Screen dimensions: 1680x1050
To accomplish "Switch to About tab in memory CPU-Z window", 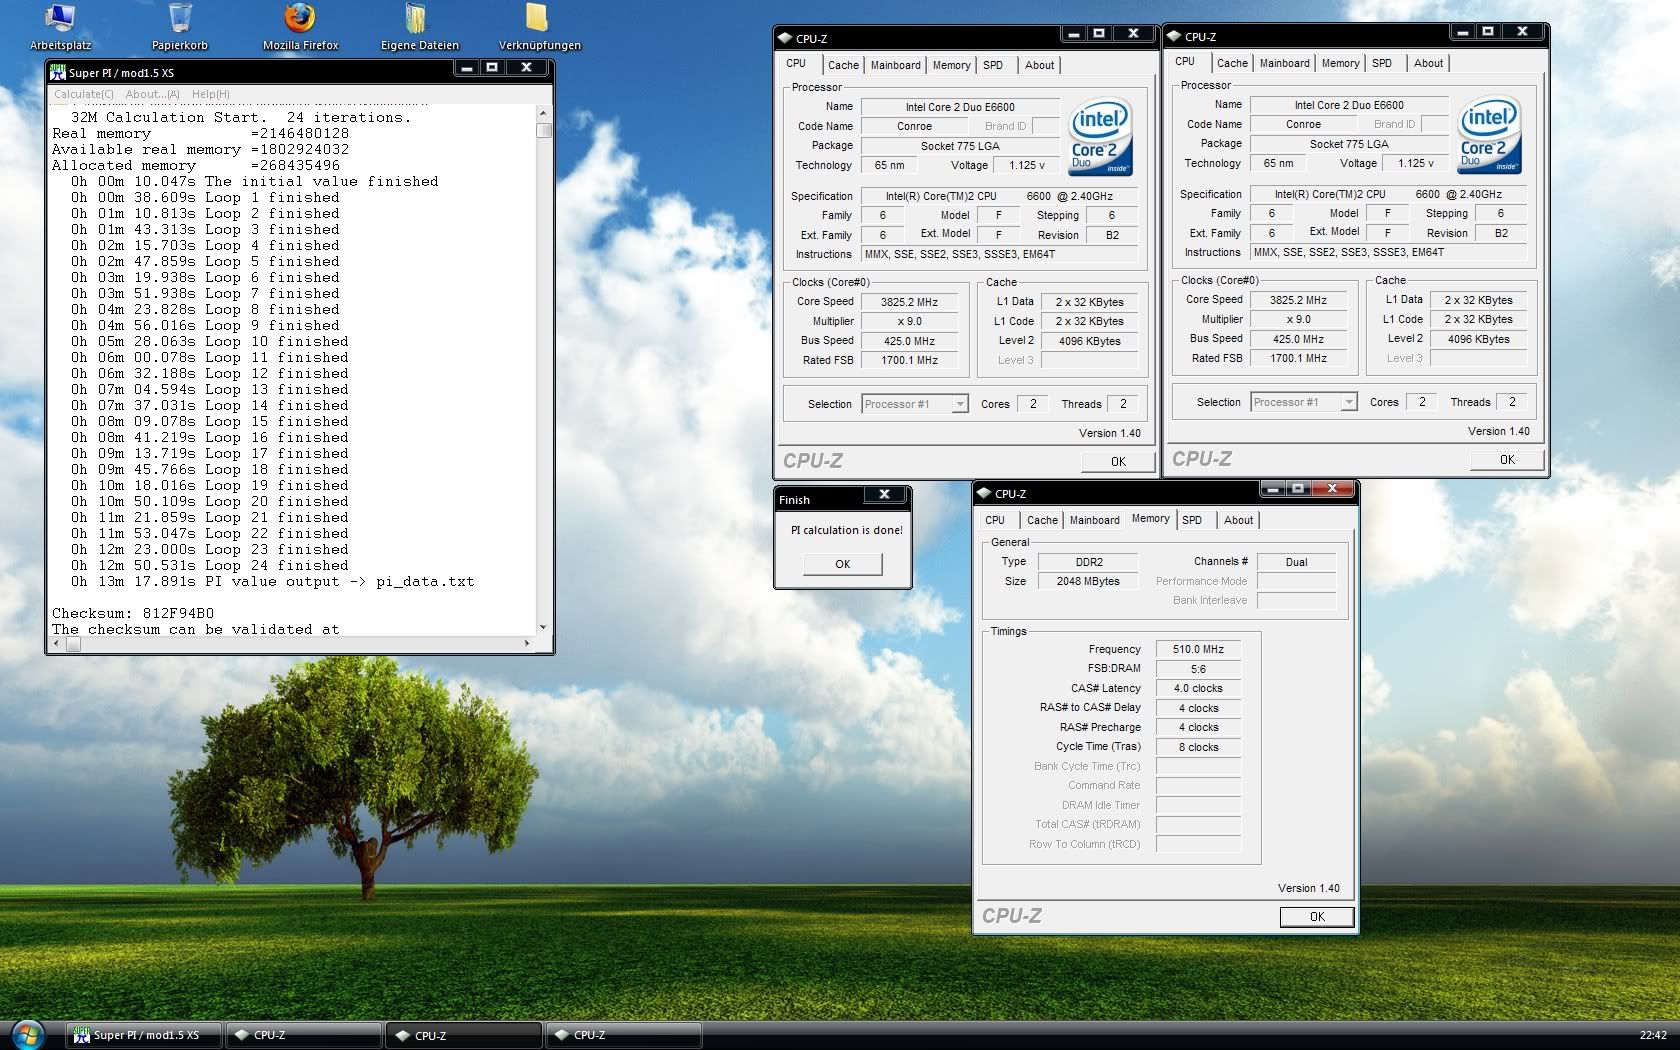I will 1238,520.
